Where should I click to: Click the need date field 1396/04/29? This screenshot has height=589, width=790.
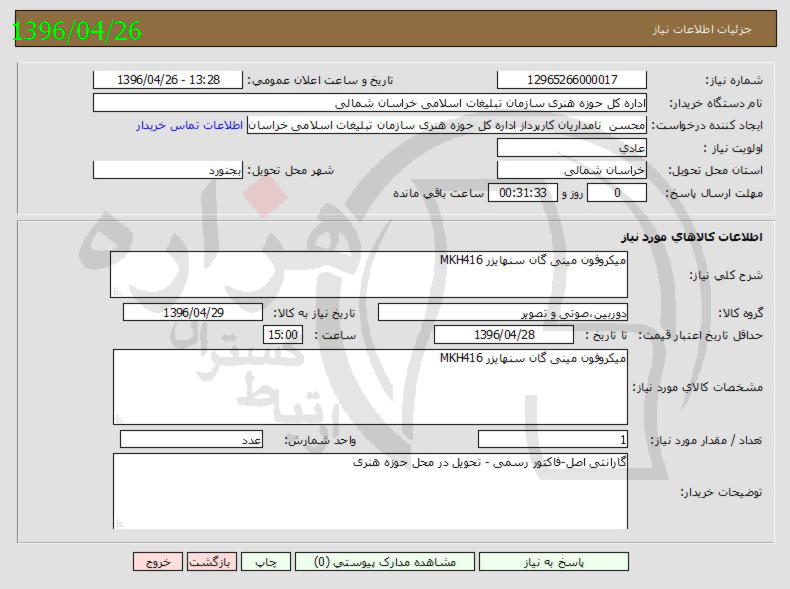coord(193,312)
